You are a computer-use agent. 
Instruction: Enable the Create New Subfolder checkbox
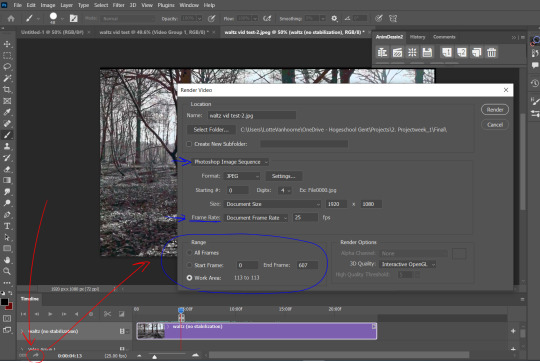(x=189, y=144)
